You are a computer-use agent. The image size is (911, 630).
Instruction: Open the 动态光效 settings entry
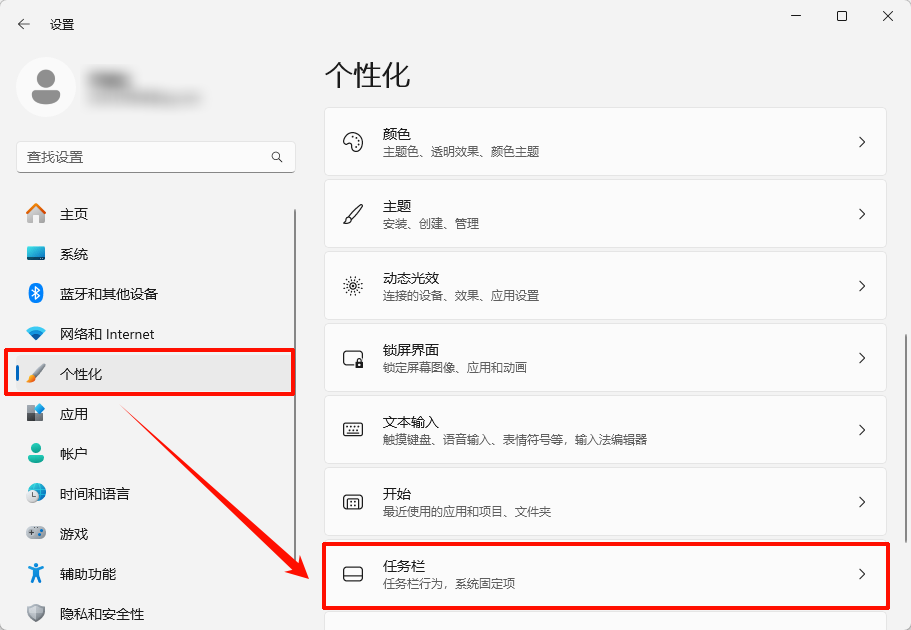click(x=600, y=285)
